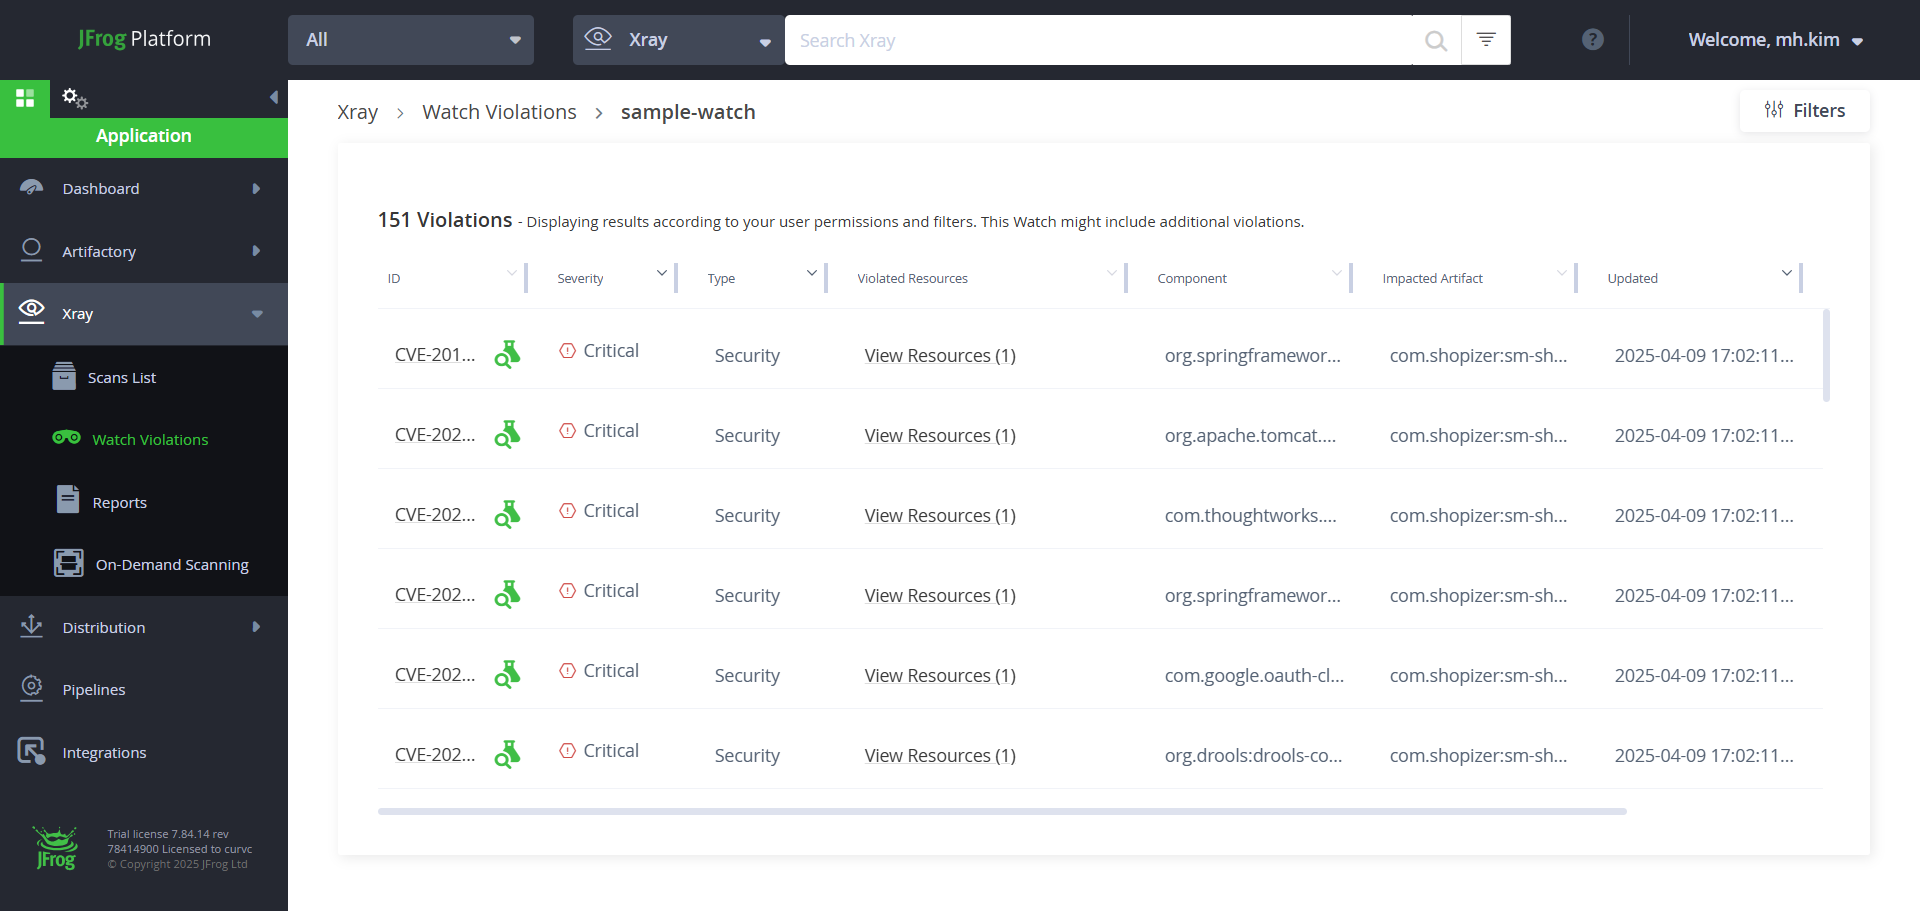The width and height of the screenshot is (1920, 911).
Task: Click the Artifactory circle icon
Action: pyautogui.click(x=32, y=250)
